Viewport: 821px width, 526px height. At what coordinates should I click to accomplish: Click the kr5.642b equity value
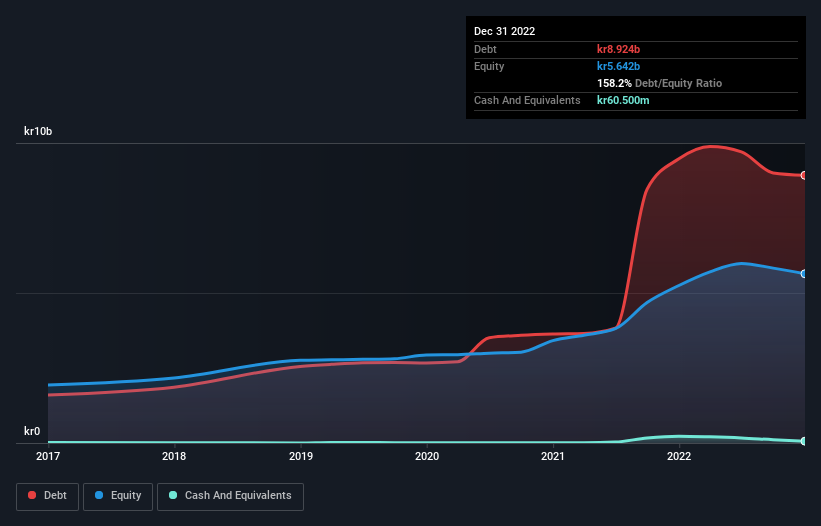(x=618, y=66)
